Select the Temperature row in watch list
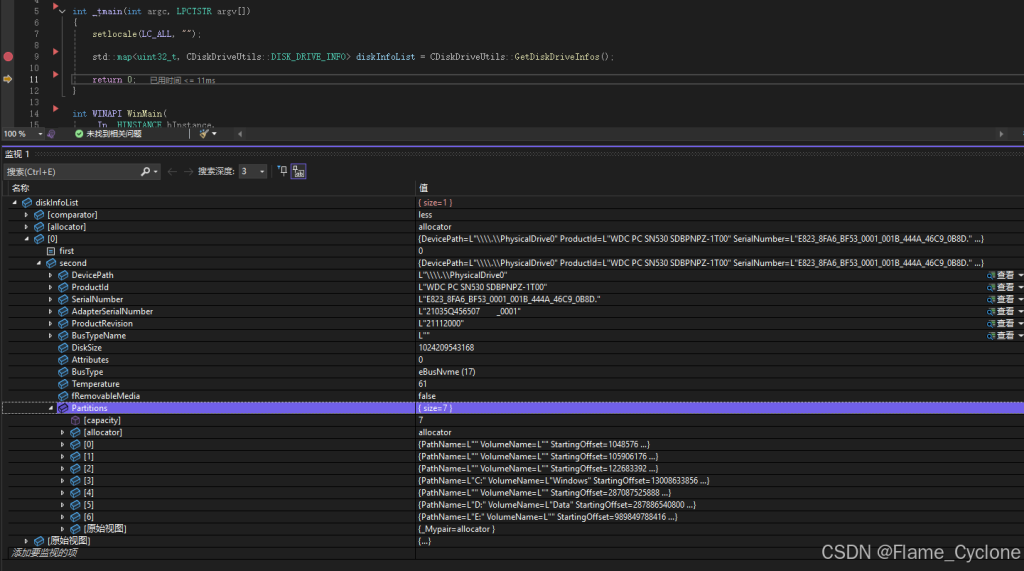Image resolution: width=1024 pixels, height=571 pixels. (95, 384)
